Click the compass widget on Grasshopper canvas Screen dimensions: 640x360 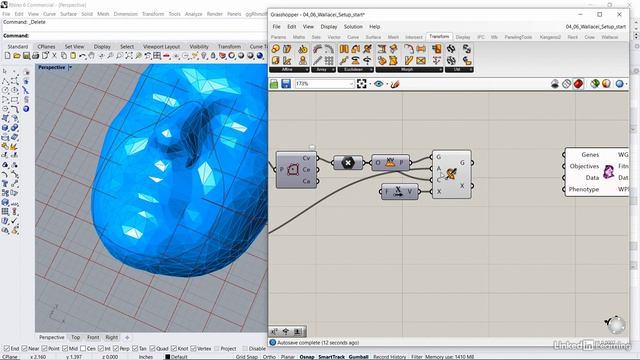pyautogui.click(x=615, y=324)
